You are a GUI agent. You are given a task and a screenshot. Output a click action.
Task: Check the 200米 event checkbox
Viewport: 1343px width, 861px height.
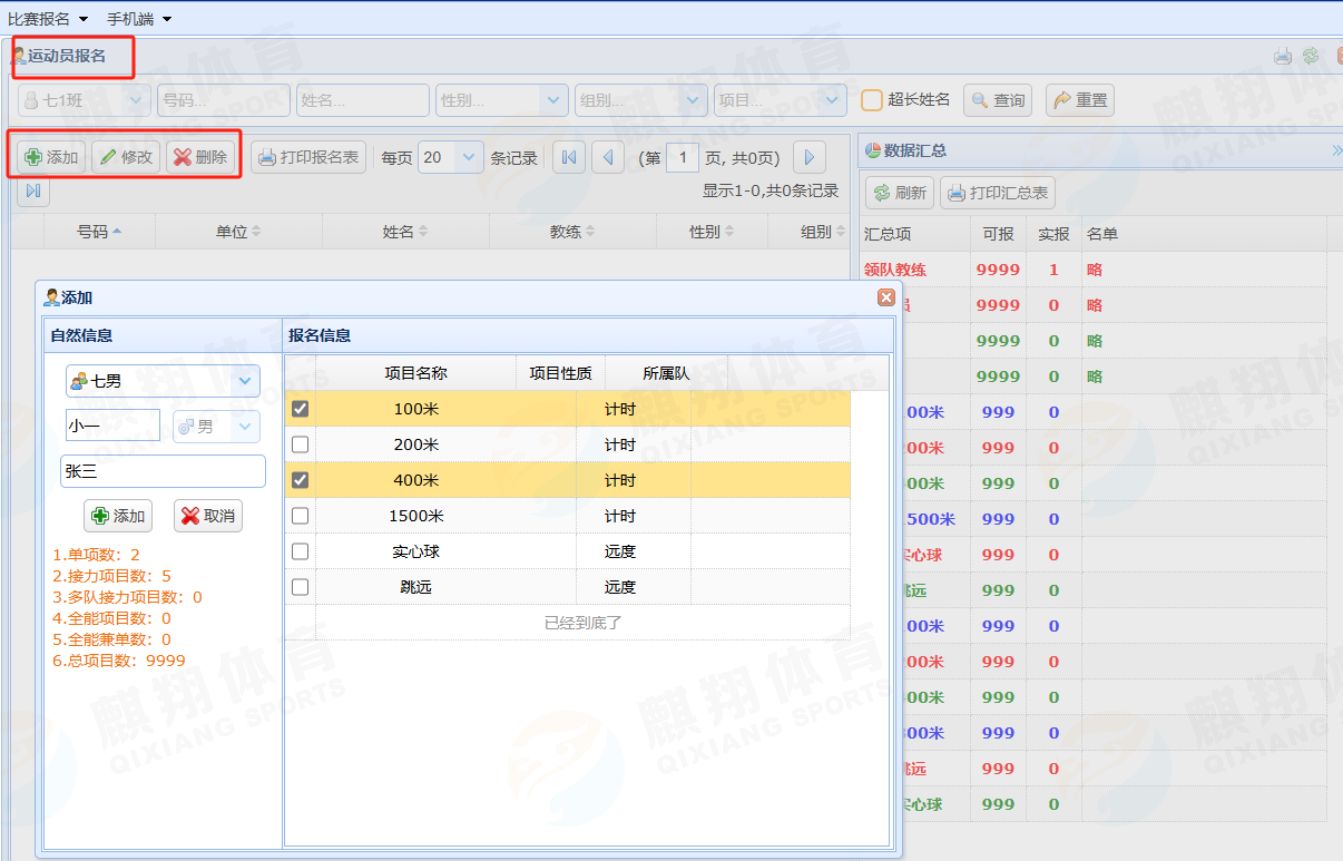coord(300,445)
